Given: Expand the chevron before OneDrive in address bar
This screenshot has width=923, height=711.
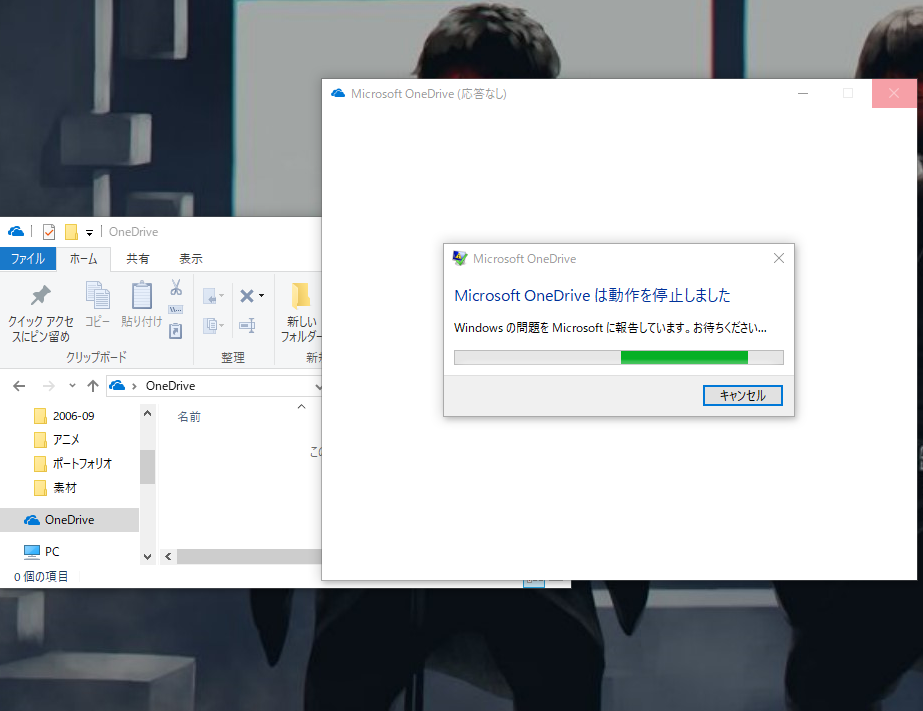Looking at the screenshot, I should point(134,386).
